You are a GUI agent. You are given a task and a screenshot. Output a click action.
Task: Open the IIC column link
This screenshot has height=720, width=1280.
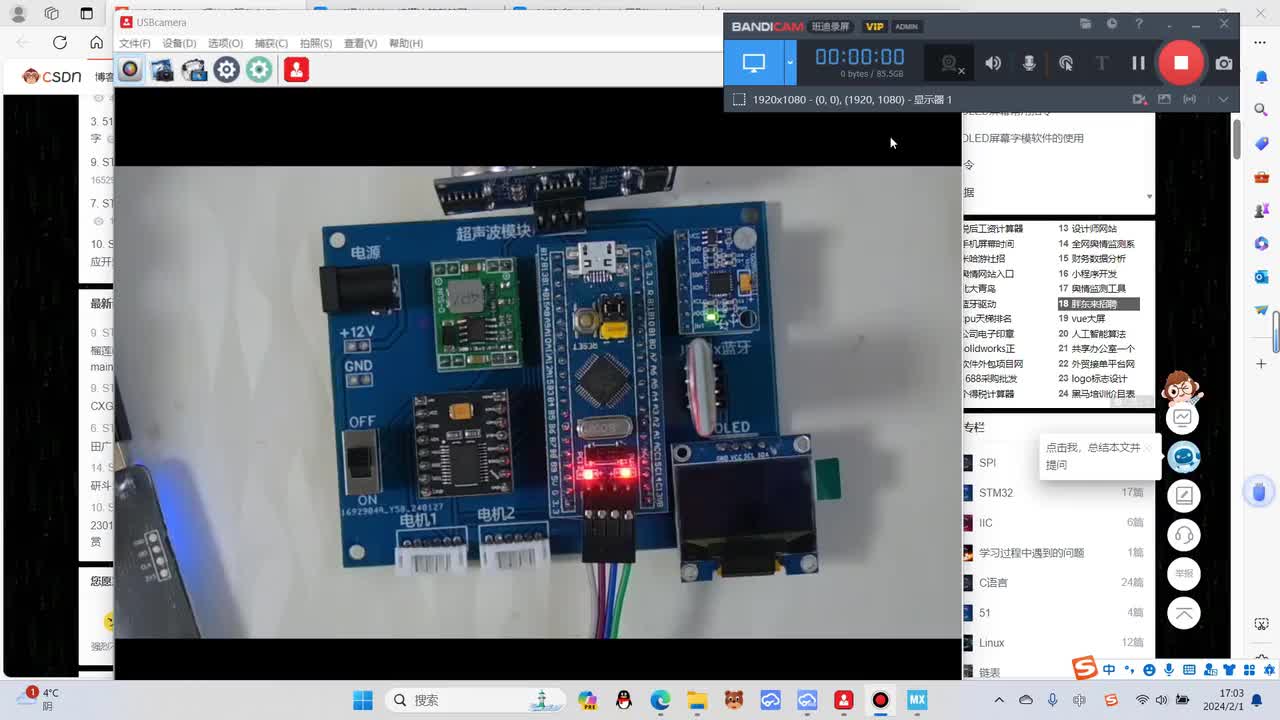click(x=986, y=523)
